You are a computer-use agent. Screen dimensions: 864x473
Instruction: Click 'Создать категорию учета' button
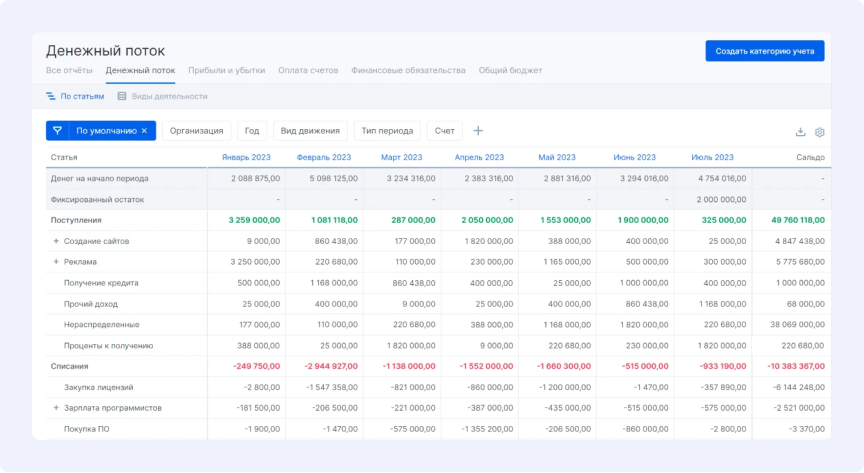[x=765, y=51]
